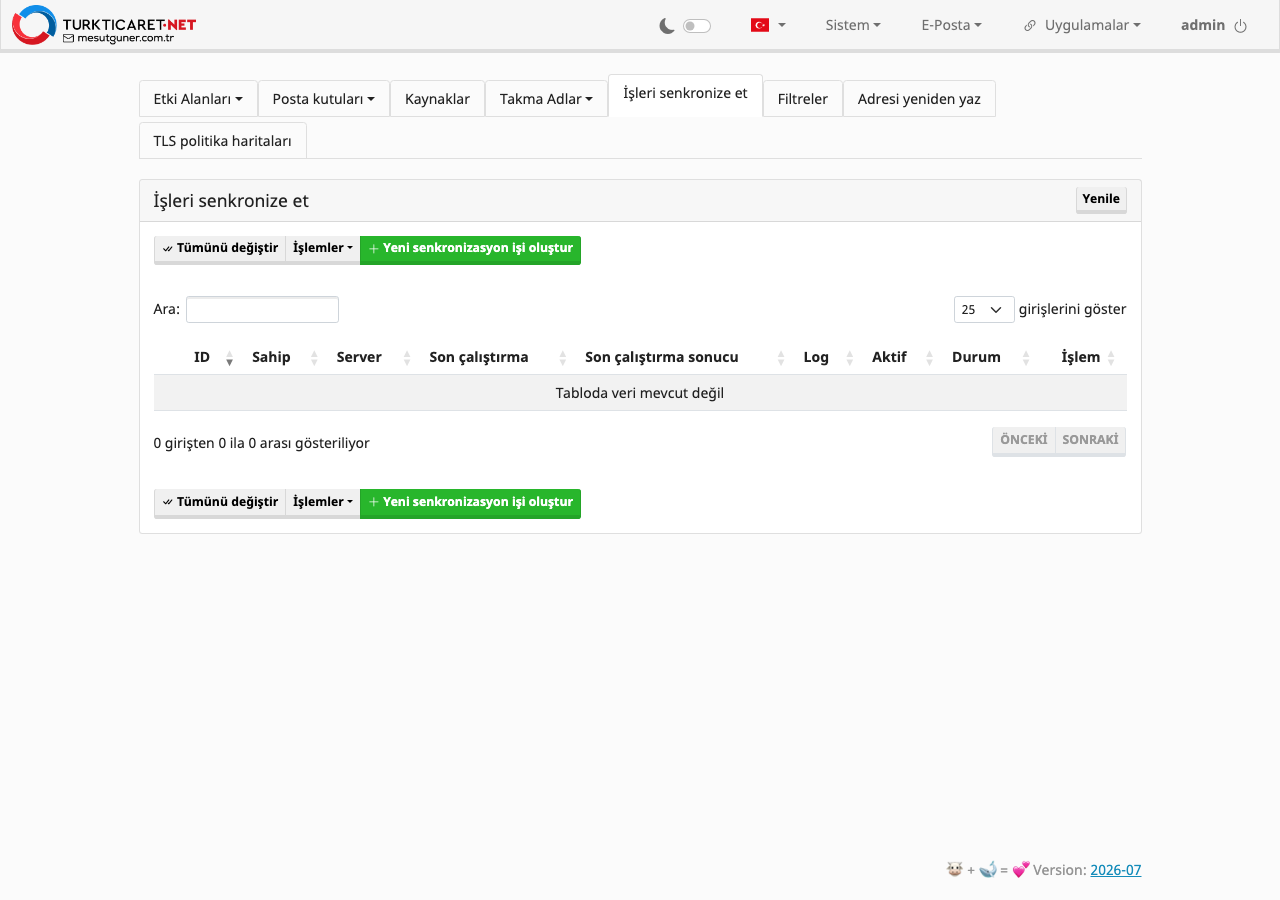The width and height of the screenshot is (1280, 900).
Task: Click the ÖNCEKİ pagination button
Action: click(x=1023, y=440)
